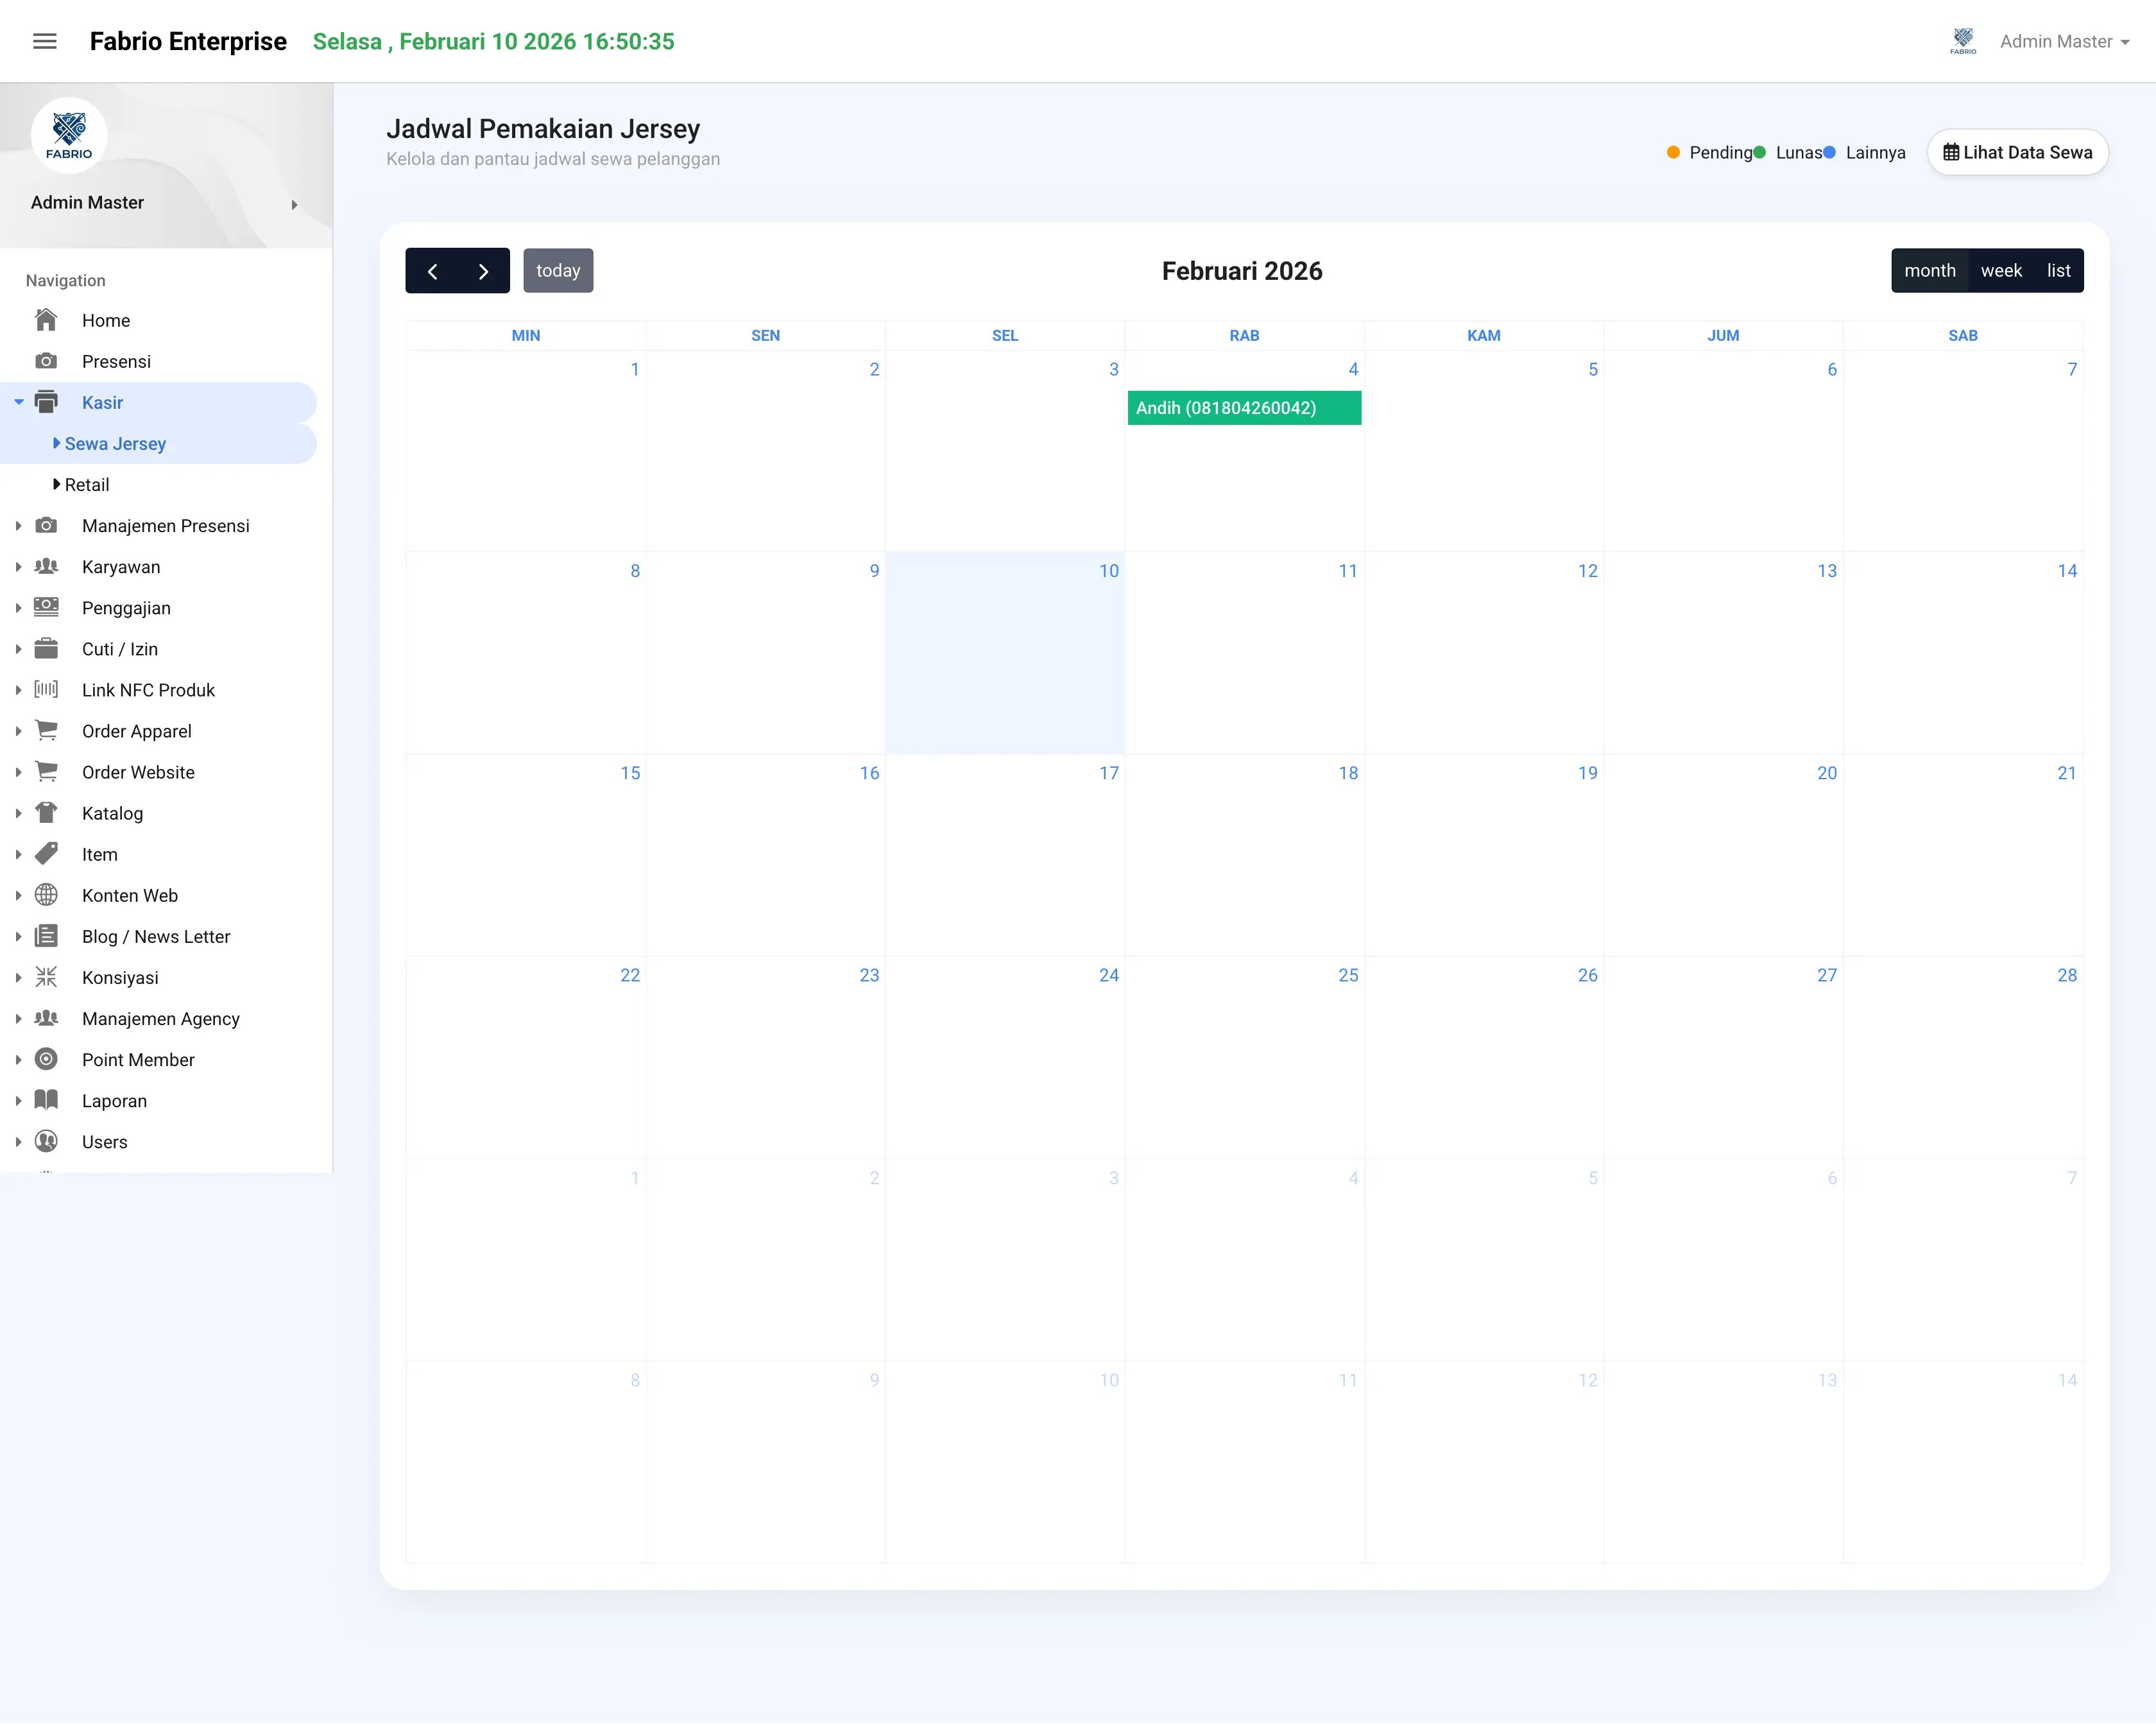This screenshot has height=1724, width=2156.
Task: Expand the Order Website menu arrow
Action: point(18,772)
